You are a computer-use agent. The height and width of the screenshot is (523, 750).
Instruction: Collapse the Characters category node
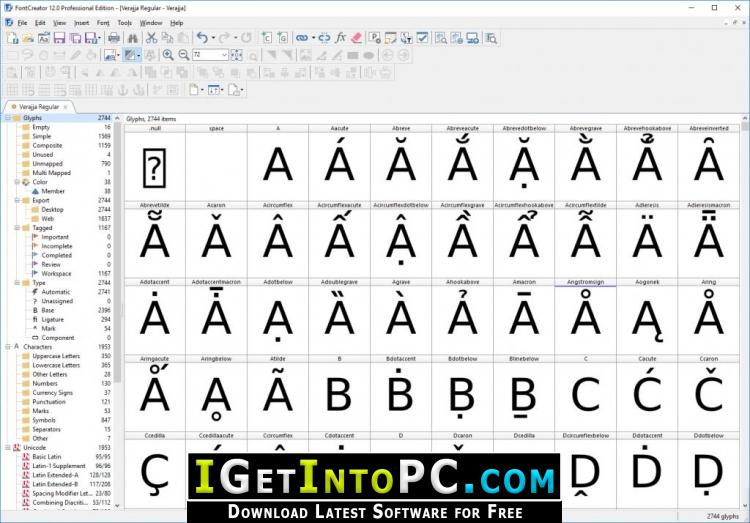pos(8,346)
